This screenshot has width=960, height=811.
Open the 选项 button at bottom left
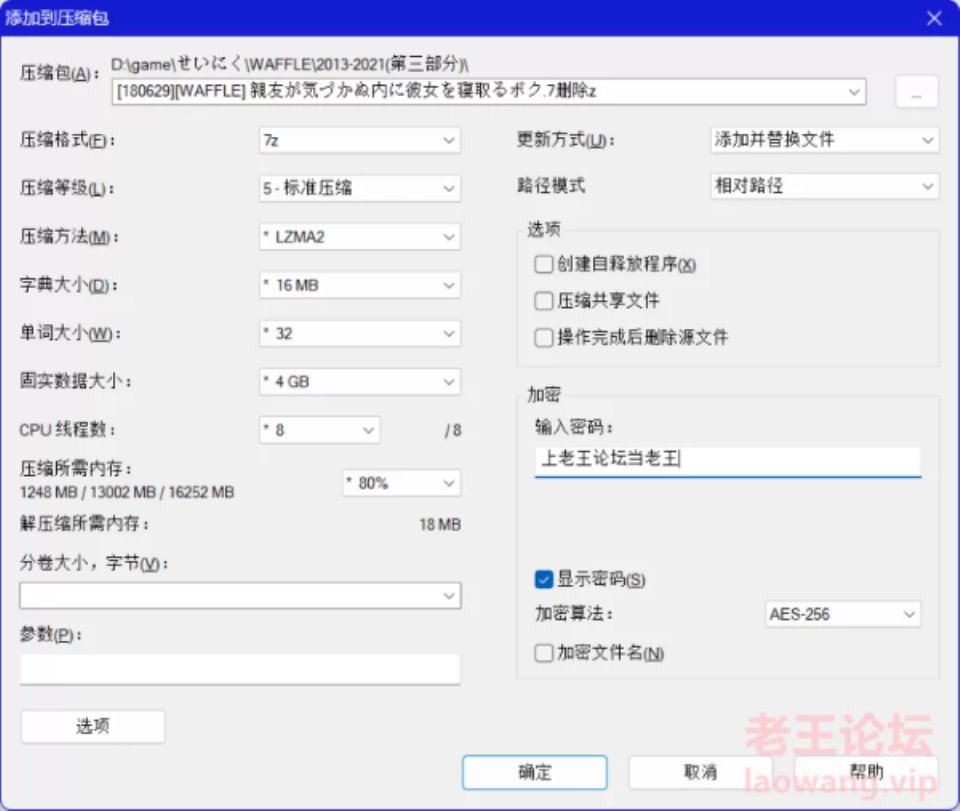(92, 727)
